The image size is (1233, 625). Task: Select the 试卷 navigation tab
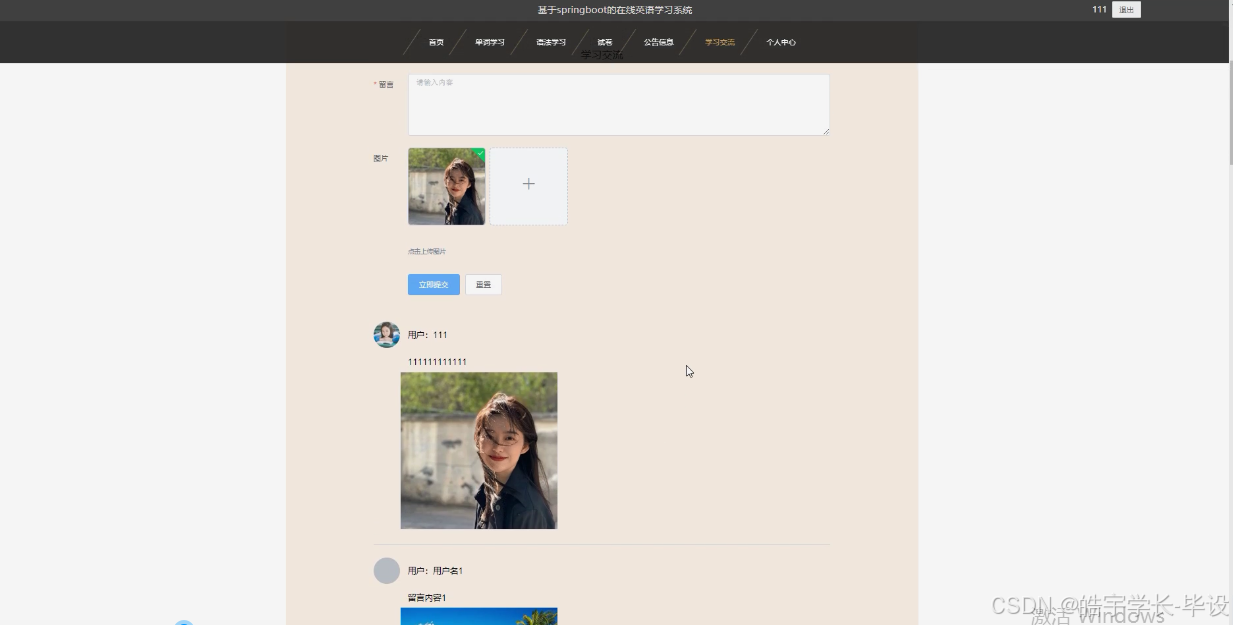[x=605, y=42]
